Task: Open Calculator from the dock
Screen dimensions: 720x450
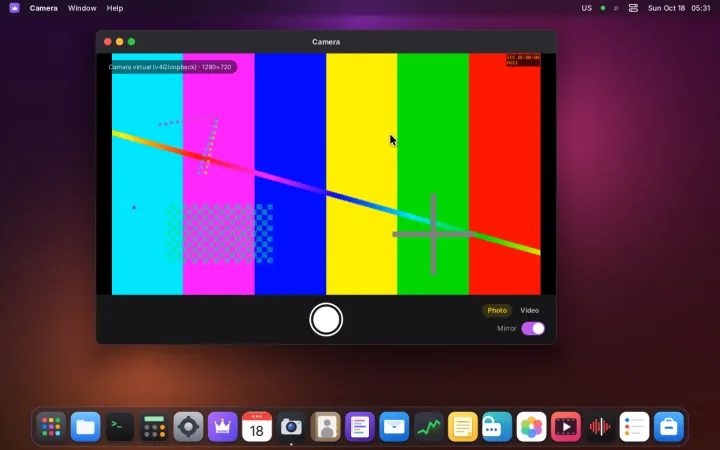Action: click(x=154, y=427)
